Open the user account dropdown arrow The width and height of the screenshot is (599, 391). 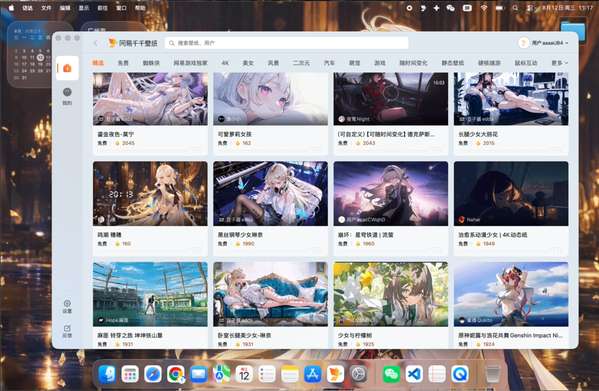[x=567, y=43]
